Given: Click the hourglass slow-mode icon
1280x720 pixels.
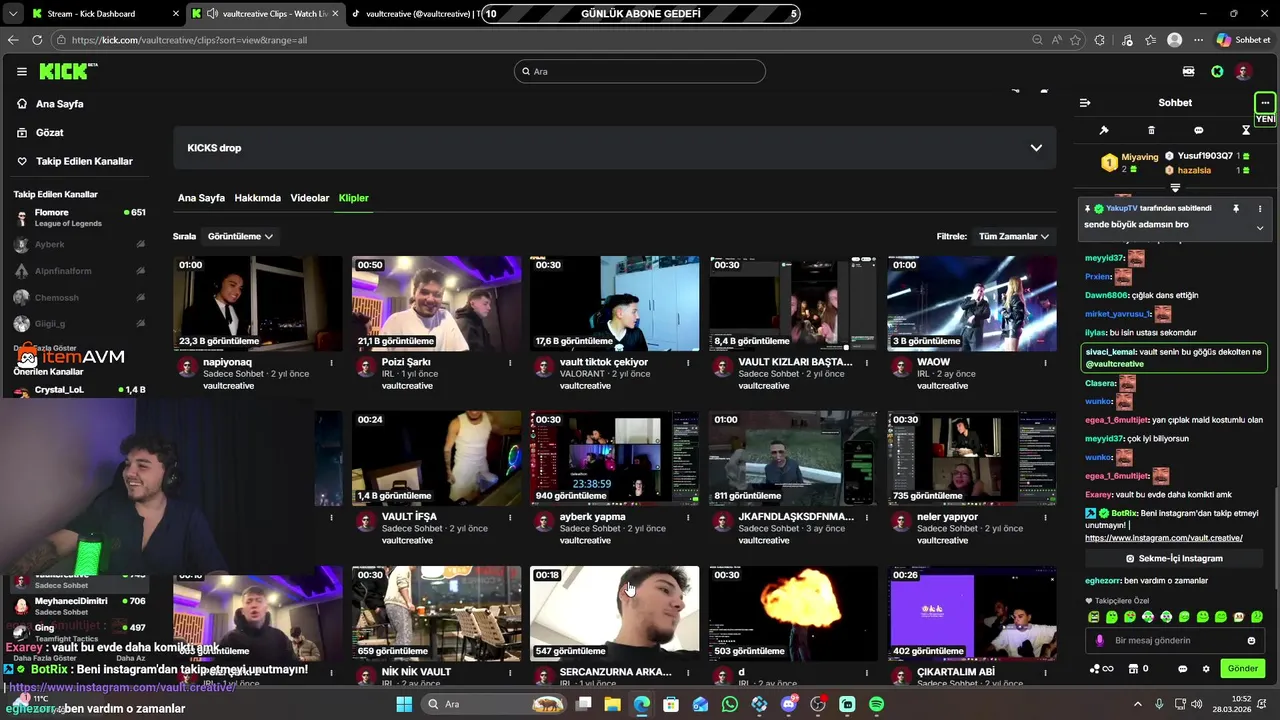Looking at the screenshot, I should [x=1246, y=130].
